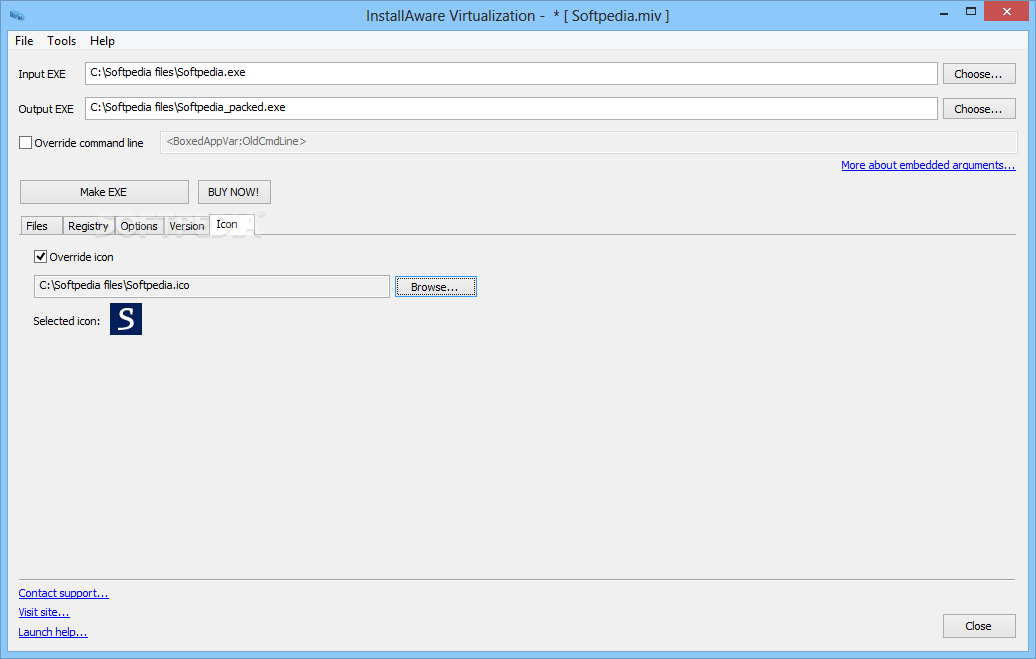The height and width of the screenshot is (659, 1036).
Task: Follow the Visit site link
Action: coord(44,612)
